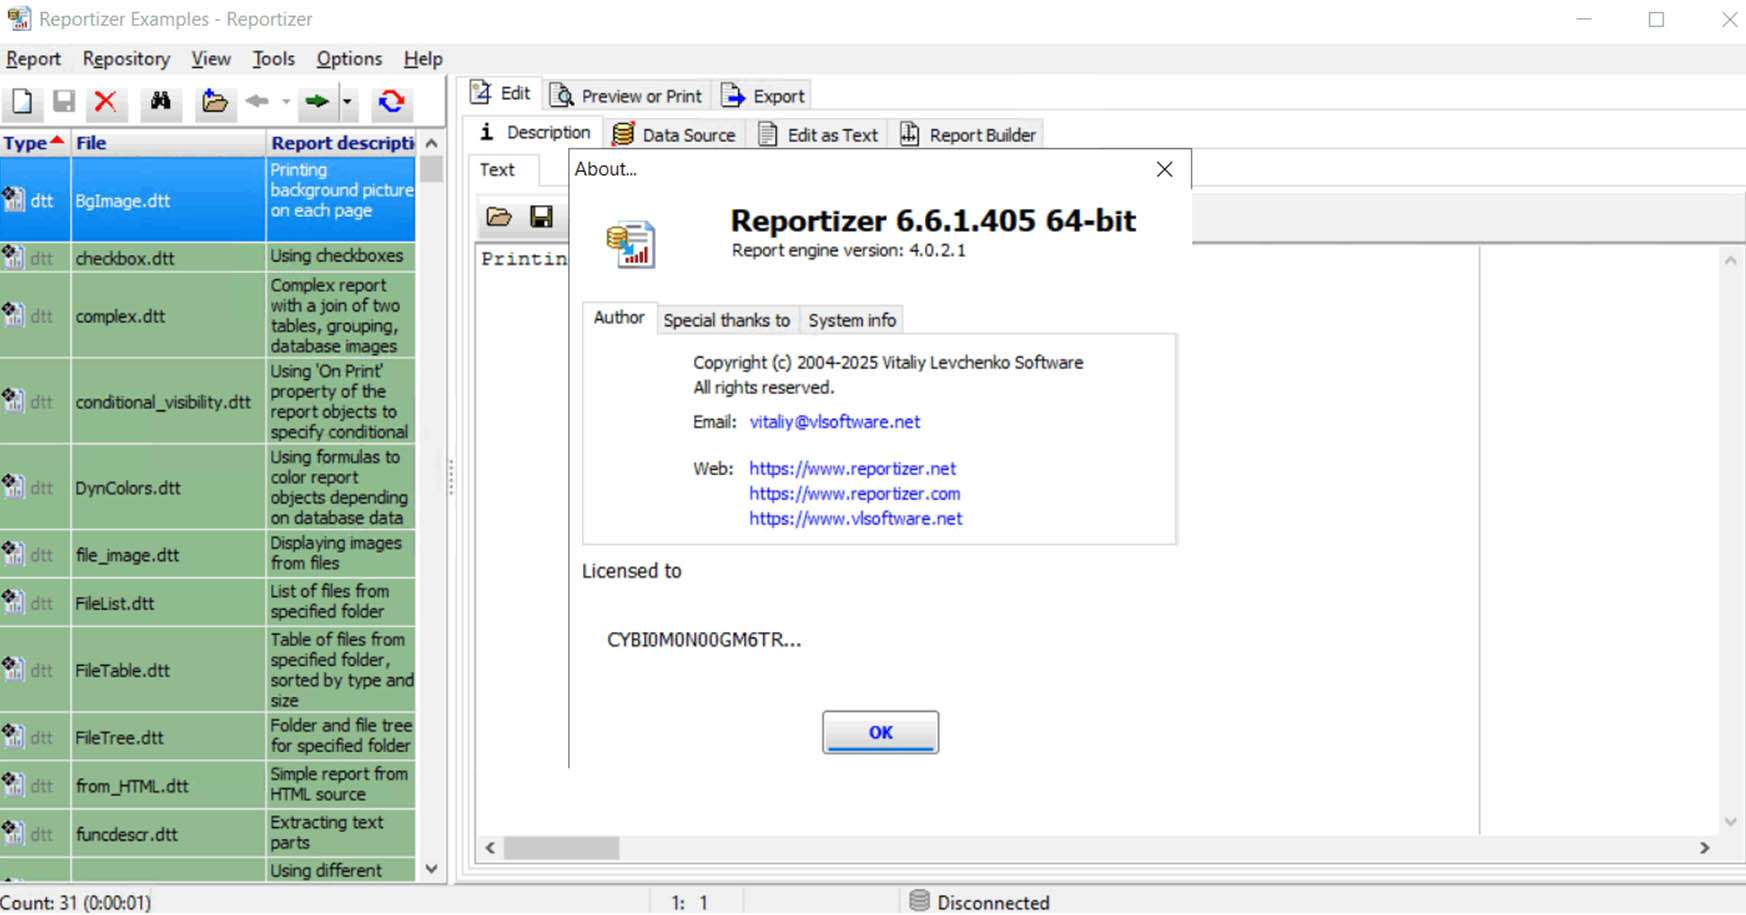Click the vitaliy@vlsoftware.net email link

[x=834, y=422]
